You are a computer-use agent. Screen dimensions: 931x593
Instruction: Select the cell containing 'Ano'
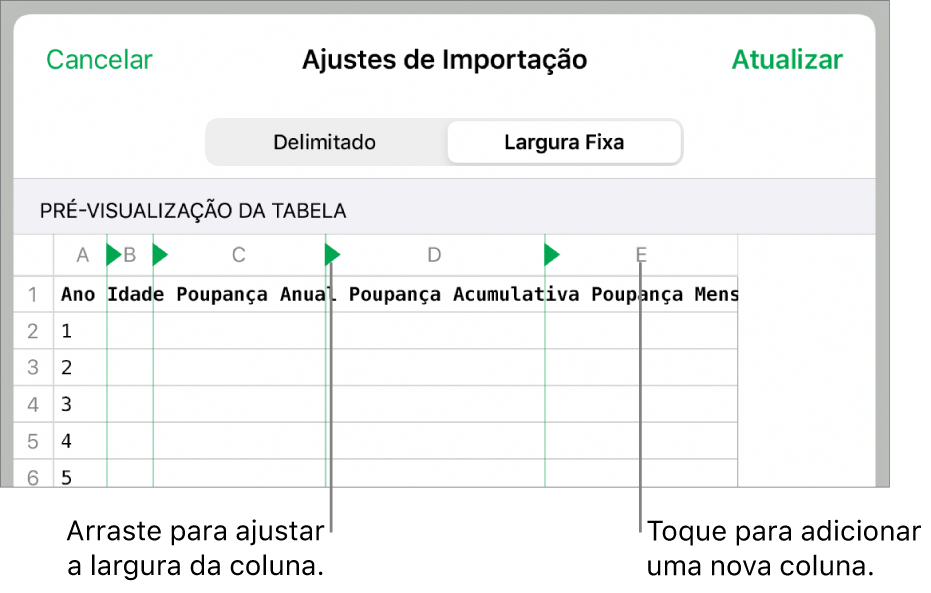(x=79, y=294)
